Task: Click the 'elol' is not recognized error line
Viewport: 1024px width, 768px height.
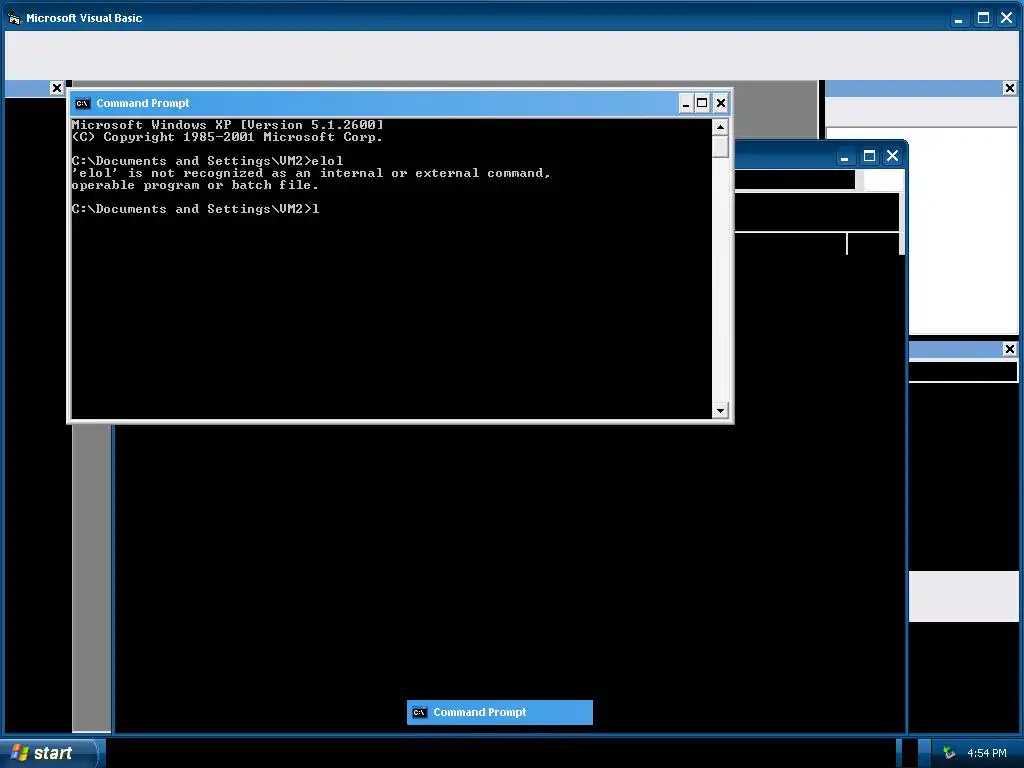Action: (x=311, y=173)
